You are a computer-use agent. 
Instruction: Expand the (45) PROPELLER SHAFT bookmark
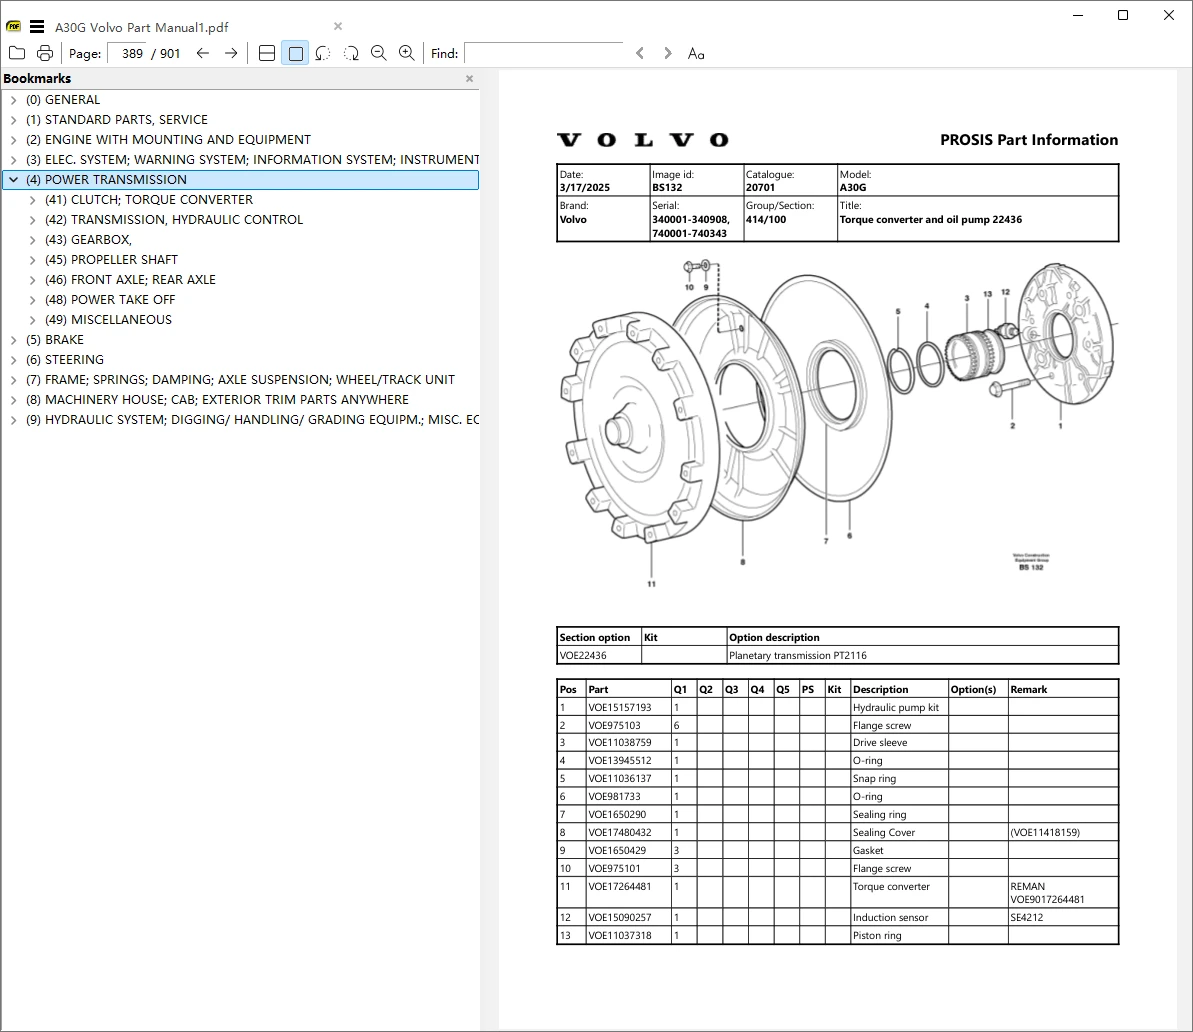(x=32, y=260)
